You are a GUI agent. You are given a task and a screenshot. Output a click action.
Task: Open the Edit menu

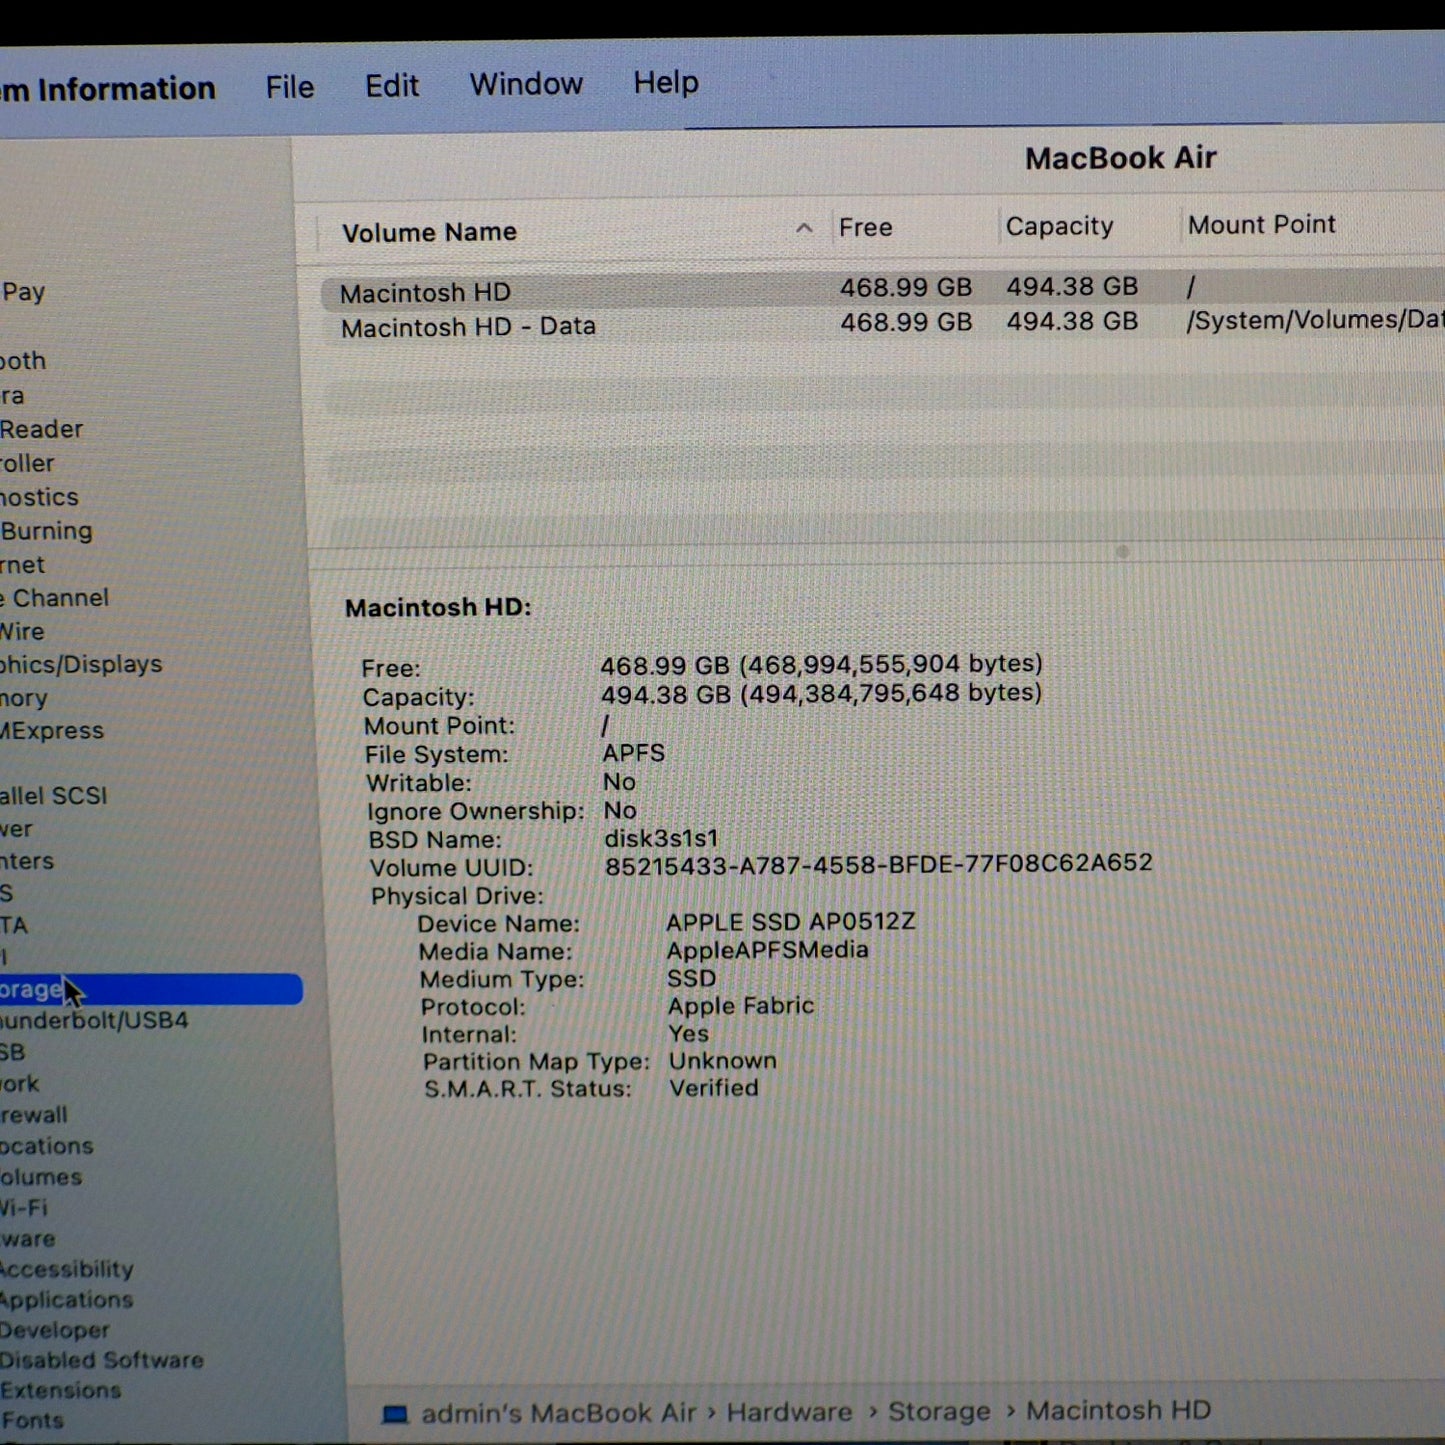click(392, 86)
